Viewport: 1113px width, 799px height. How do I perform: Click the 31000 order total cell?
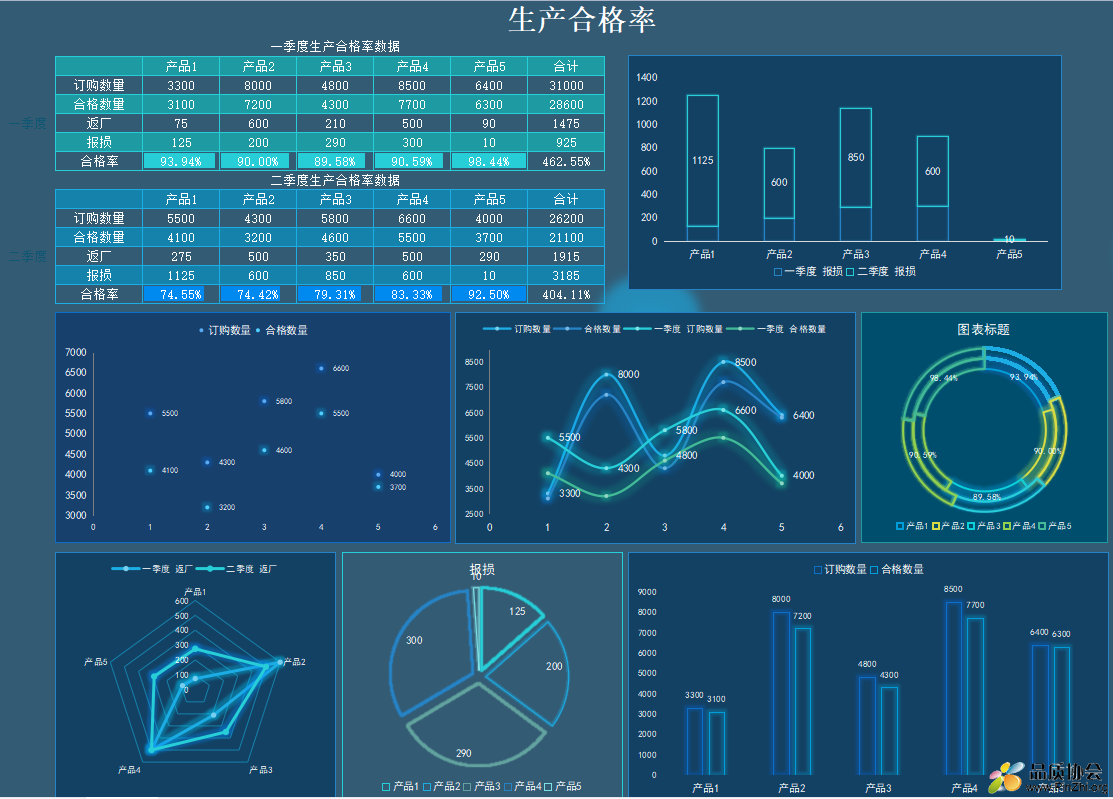pos(566,85)
